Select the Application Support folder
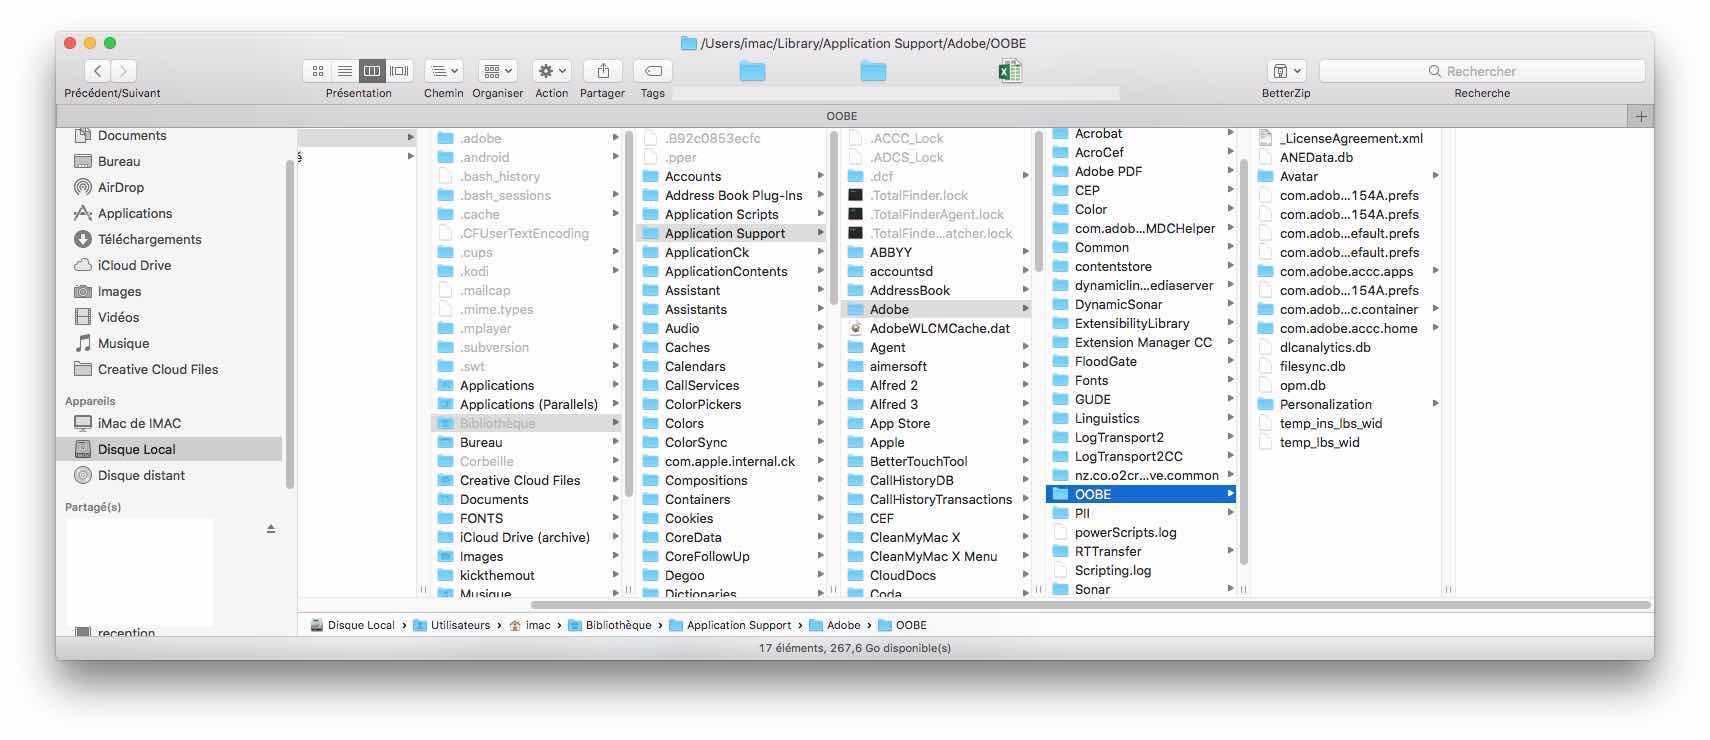This screenshot has height=740, width=1710. coord(731,233)
